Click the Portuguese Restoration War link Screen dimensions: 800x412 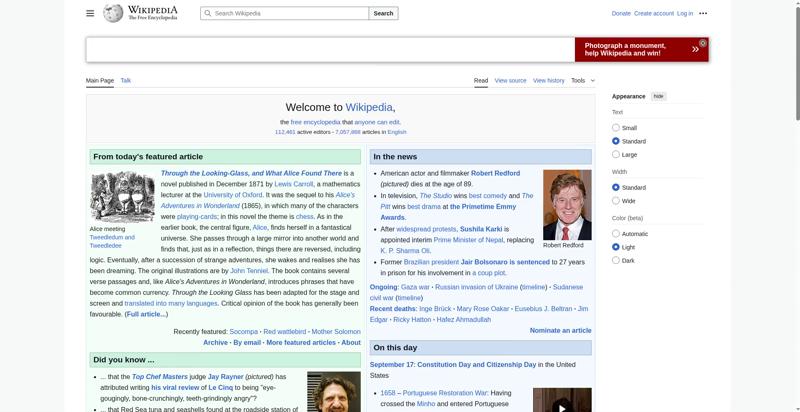[x=445, y=393]
